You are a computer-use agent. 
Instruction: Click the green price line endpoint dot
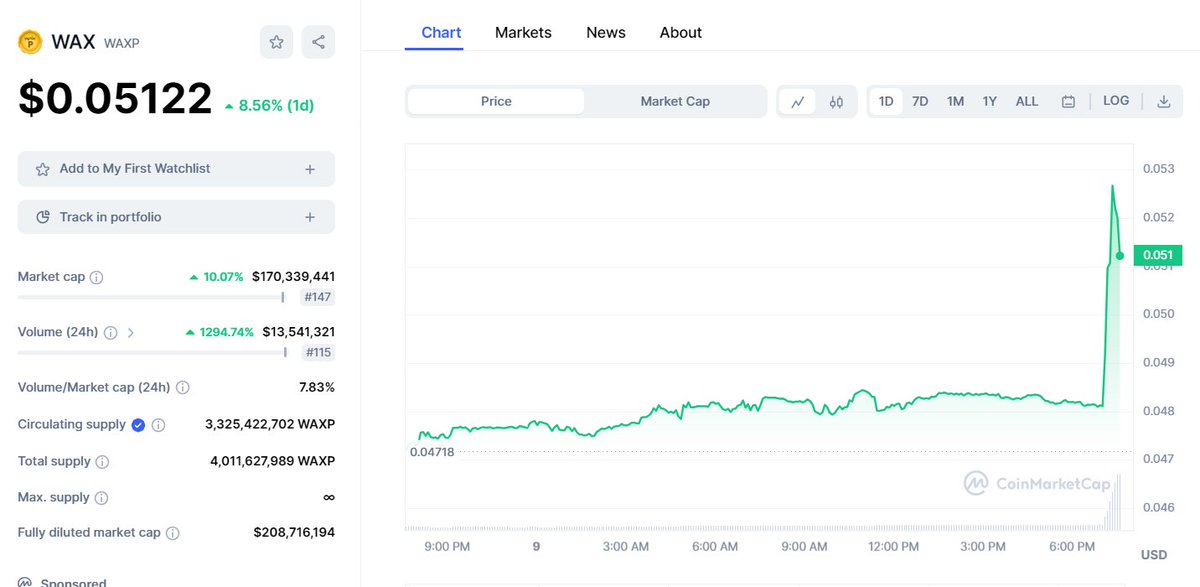tap(1120, 256)
